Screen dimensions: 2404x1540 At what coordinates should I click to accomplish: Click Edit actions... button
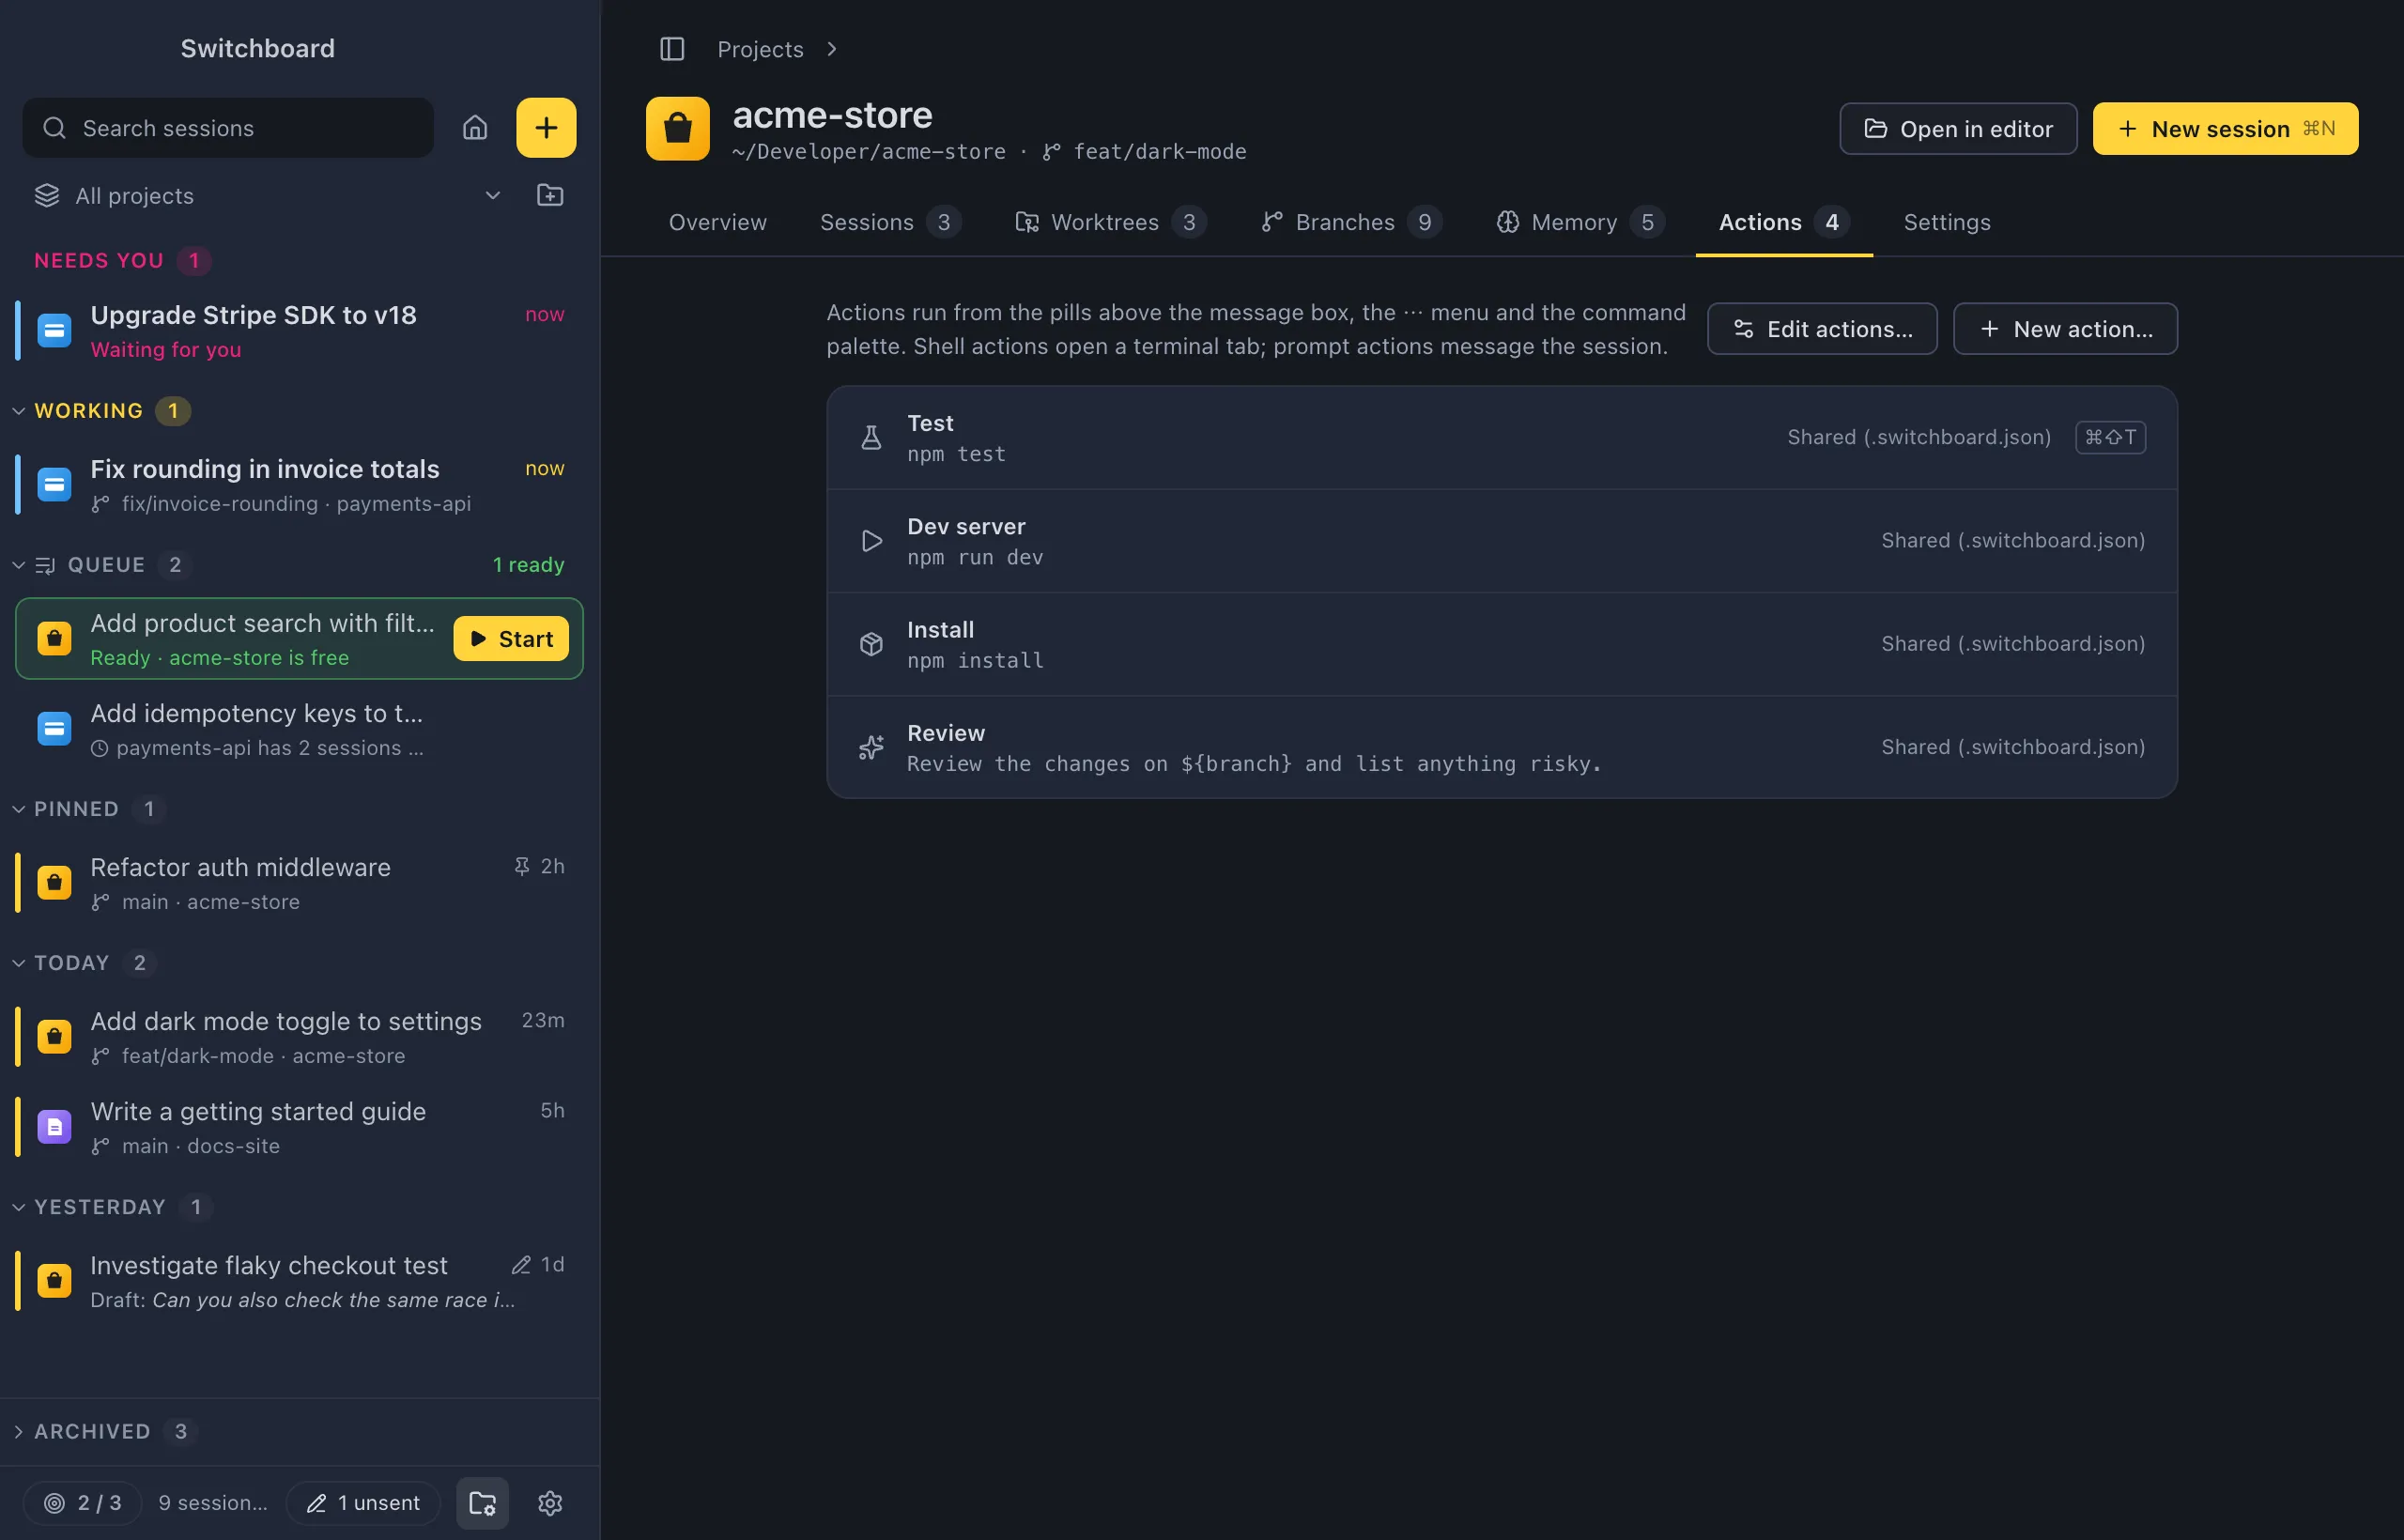pos(1822,329)
